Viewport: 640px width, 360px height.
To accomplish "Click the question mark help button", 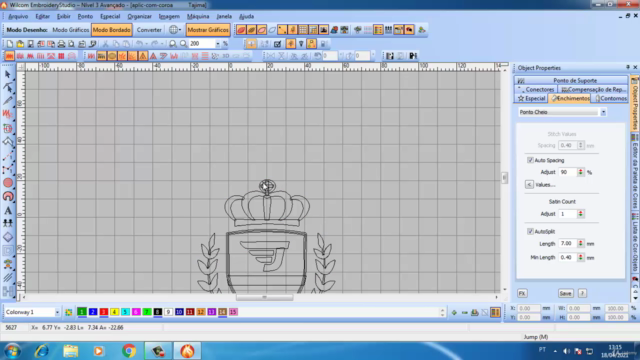I will point(582,293).
